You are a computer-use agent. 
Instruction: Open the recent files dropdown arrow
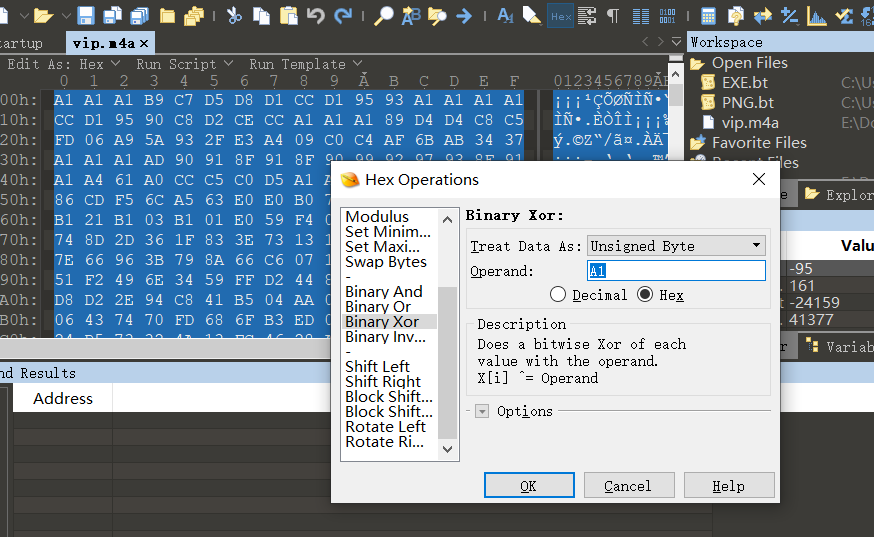click(66, 16)
